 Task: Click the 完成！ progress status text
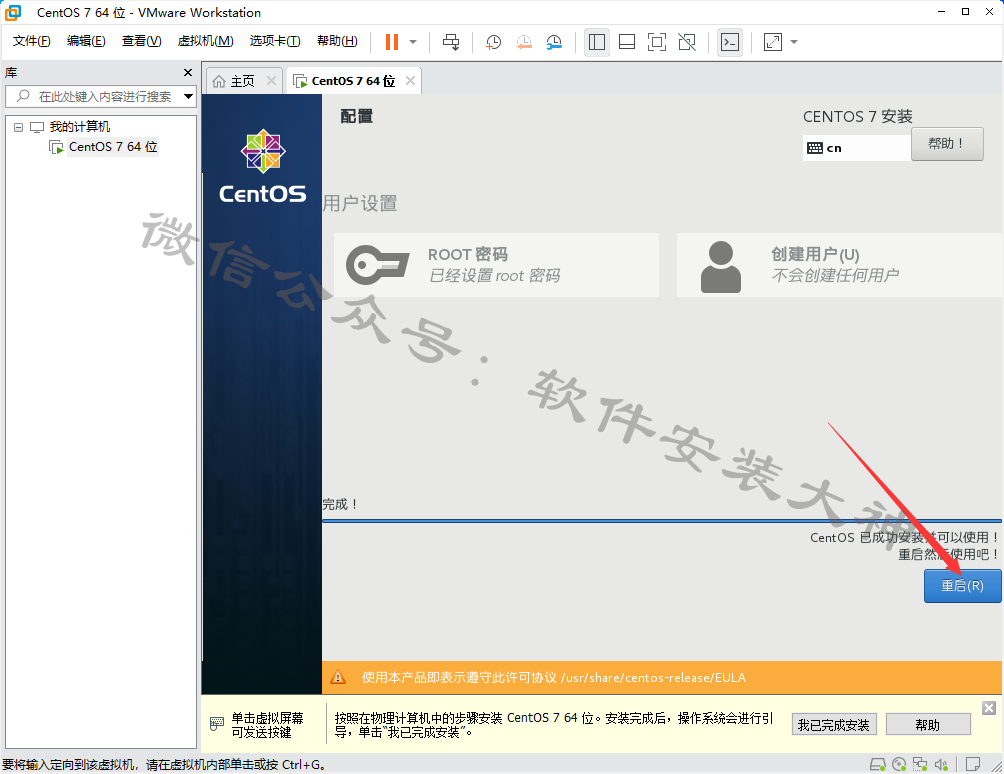(340, 504)
